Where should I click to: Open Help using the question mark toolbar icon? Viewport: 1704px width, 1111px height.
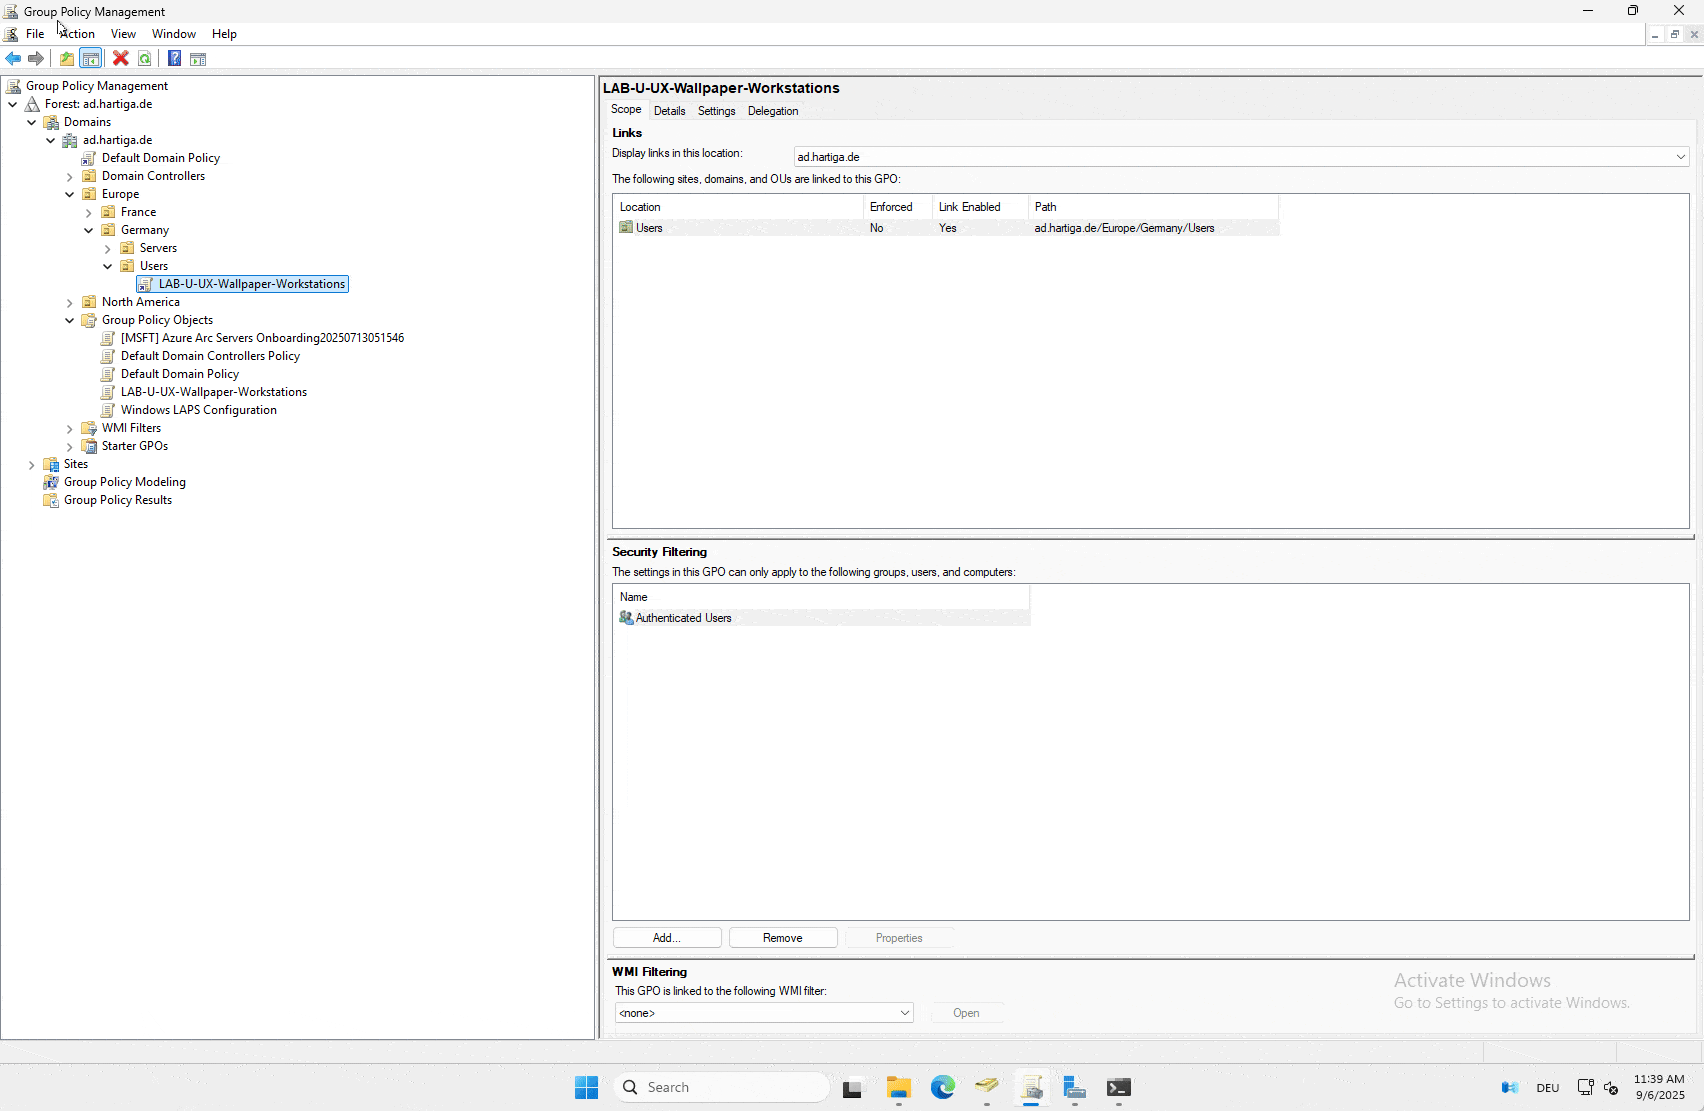[174, 58]
